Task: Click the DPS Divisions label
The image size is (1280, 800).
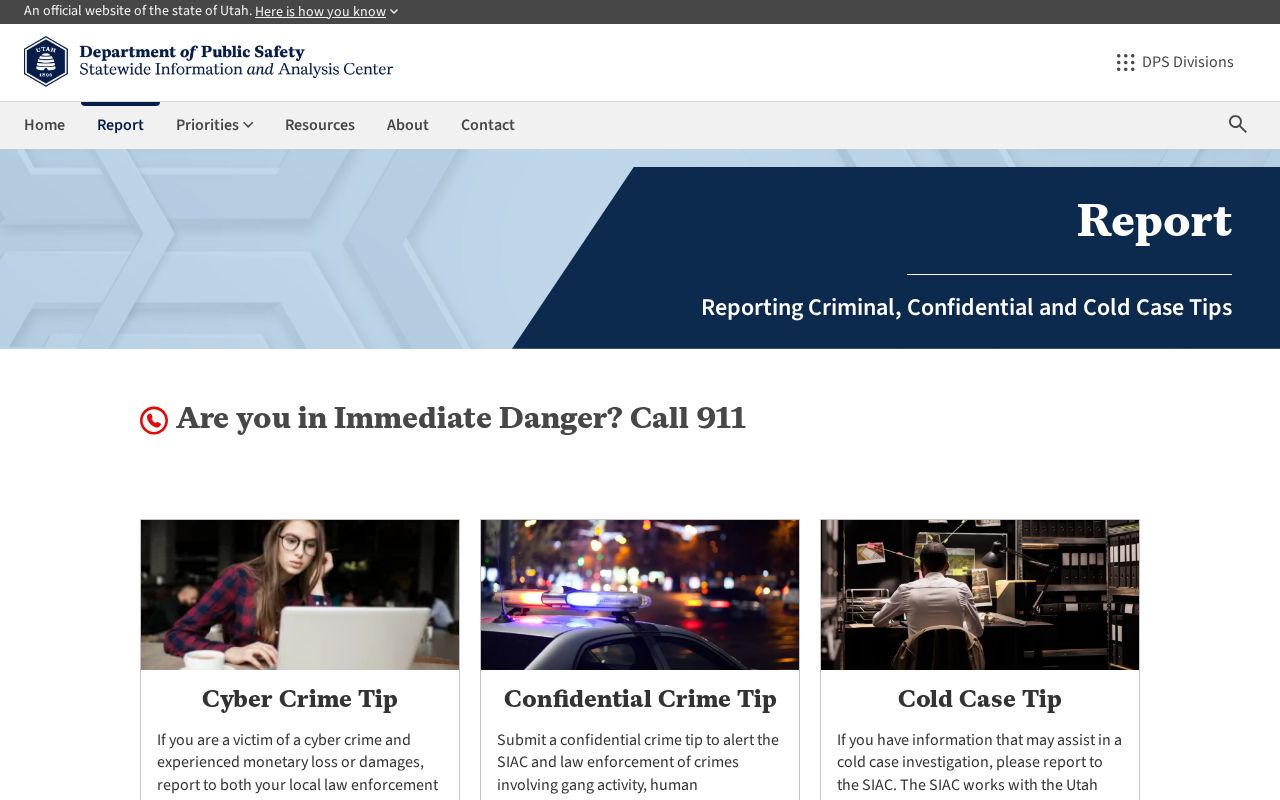Action: (1188, 62)
